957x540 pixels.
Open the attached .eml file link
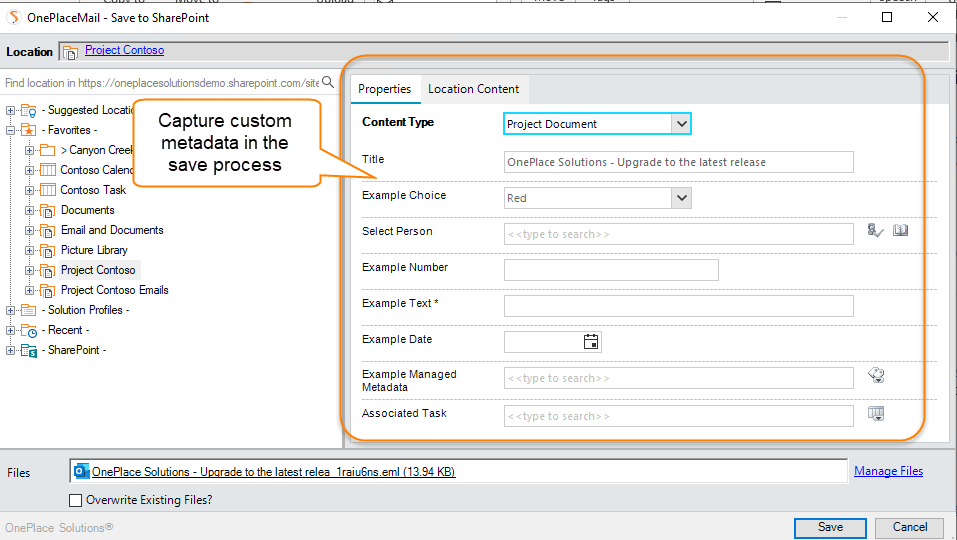click(x=273, y=472)
